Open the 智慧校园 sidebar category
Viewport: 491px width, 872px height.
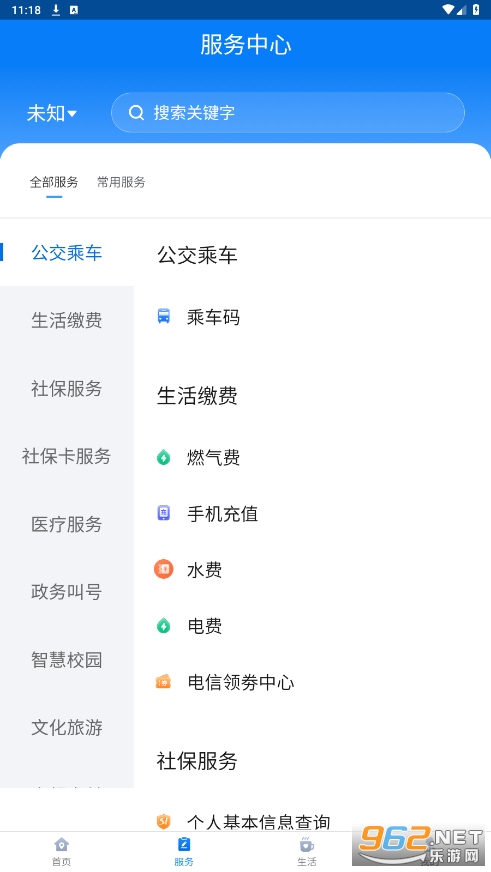(x=67, y=660)
